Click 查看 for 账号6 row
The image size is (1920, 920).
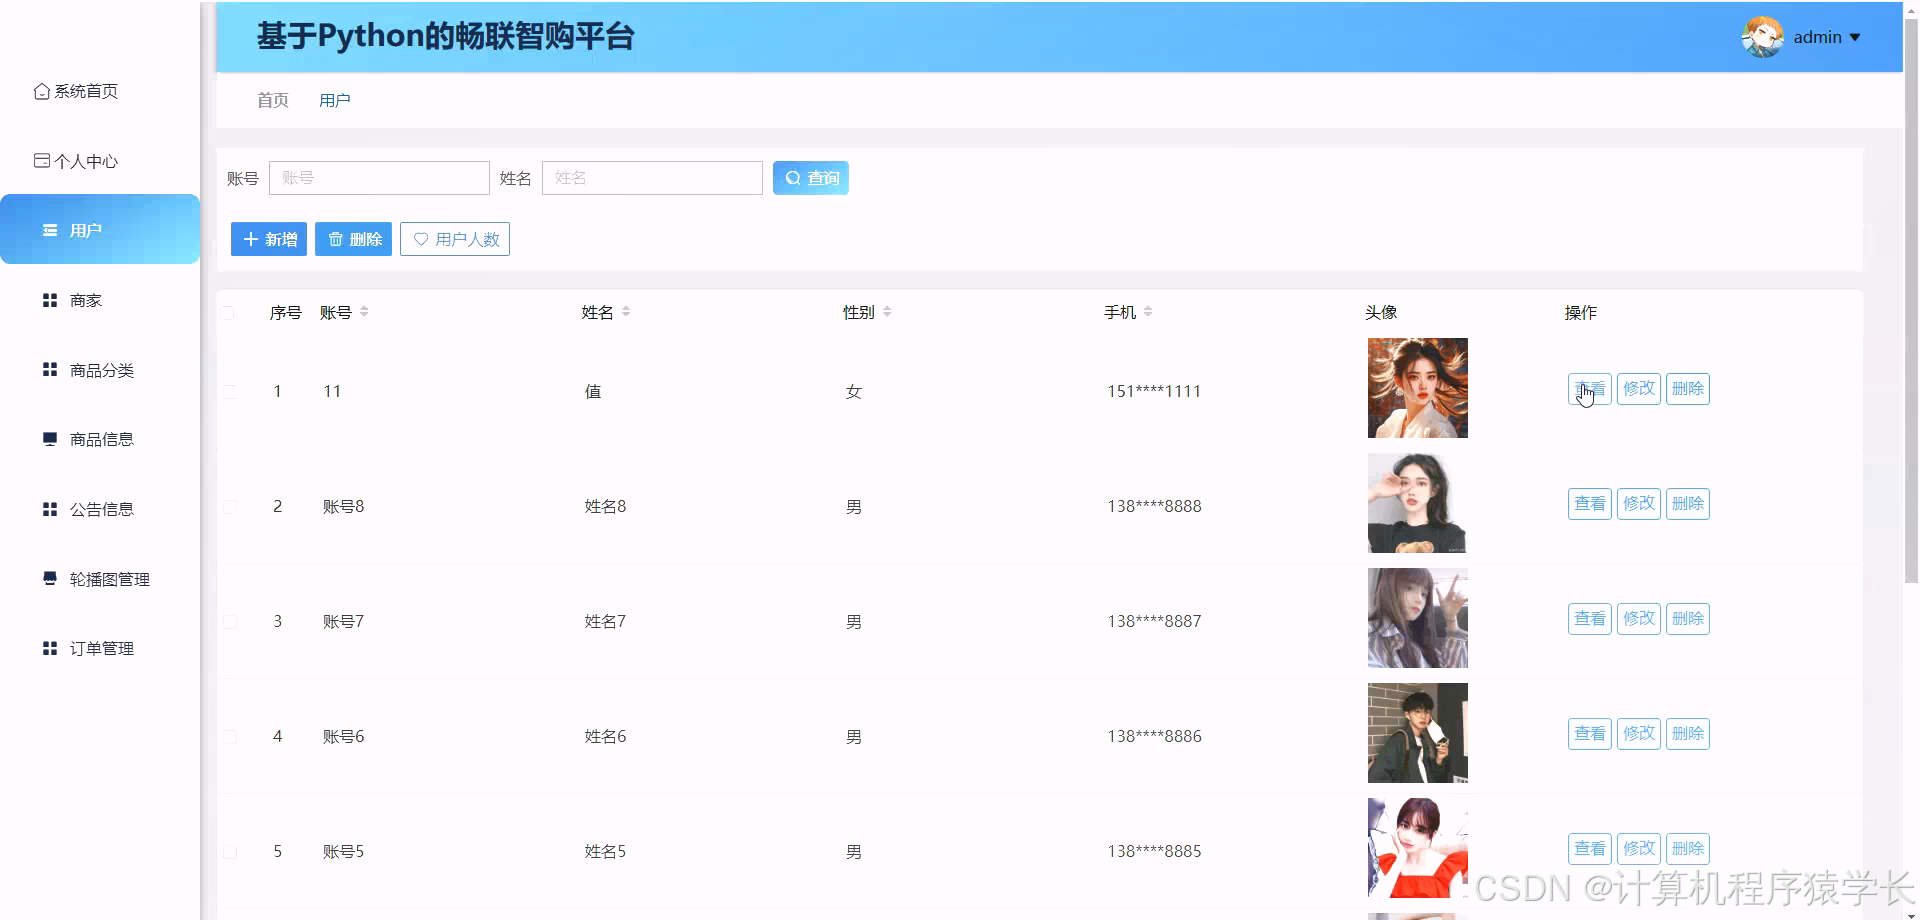point(1590,734)
